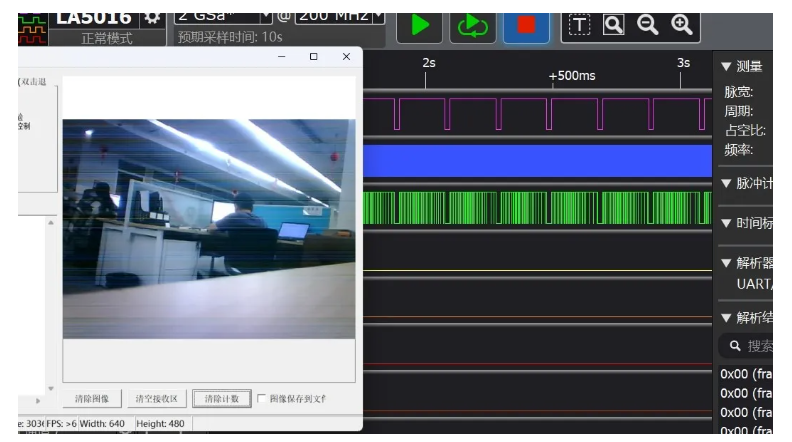Open LA5016 device settings gear

152,18
